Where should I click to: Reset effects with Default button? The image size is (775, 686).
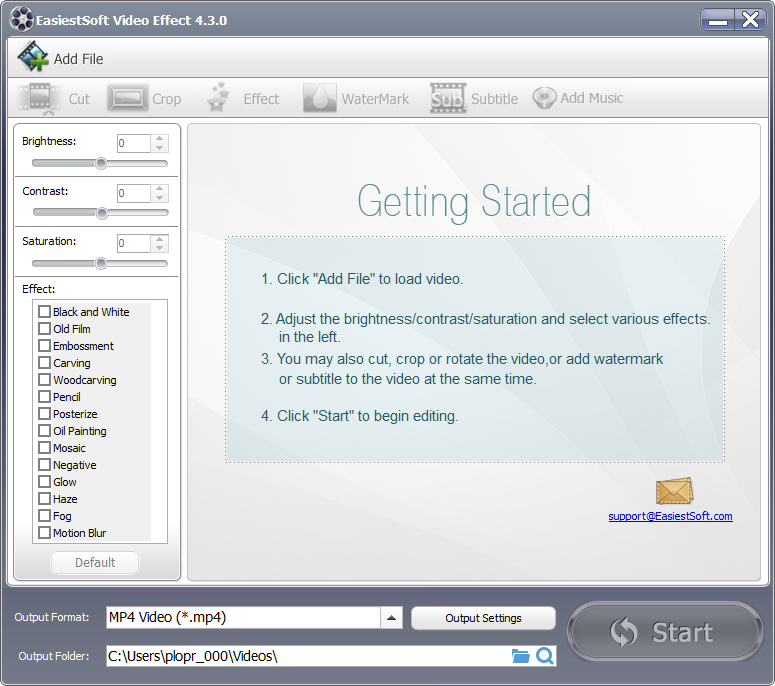click(95, 562)
